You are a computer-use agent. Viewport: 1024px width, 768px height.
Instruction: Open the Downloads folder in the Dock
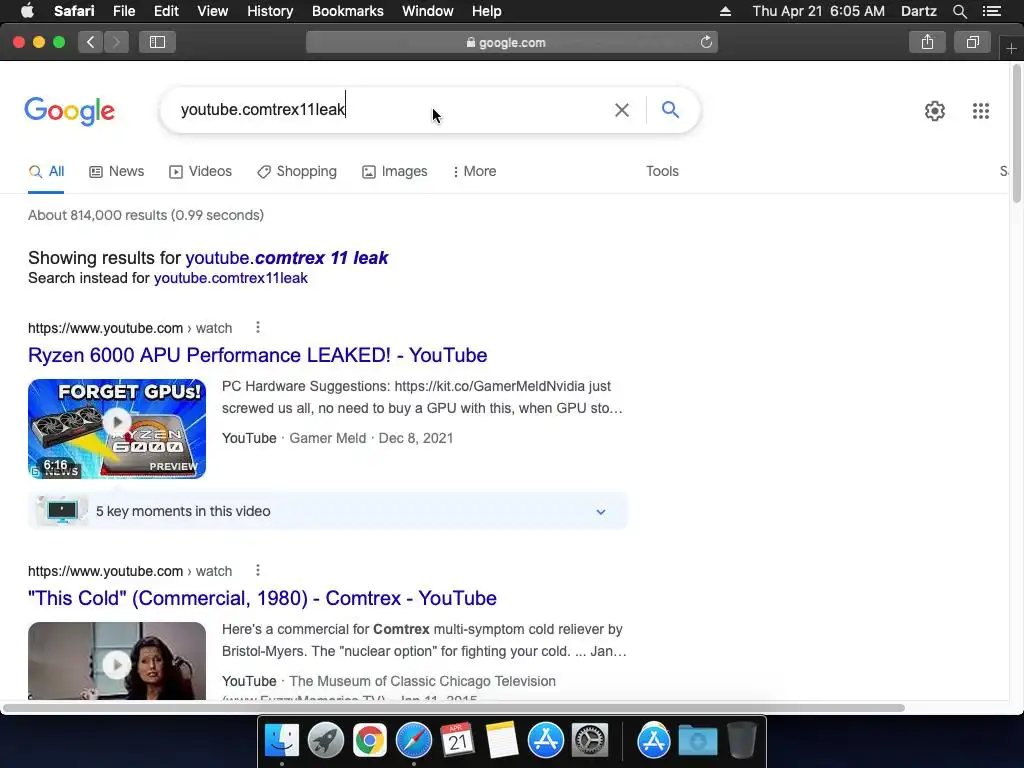click(697, 741)
